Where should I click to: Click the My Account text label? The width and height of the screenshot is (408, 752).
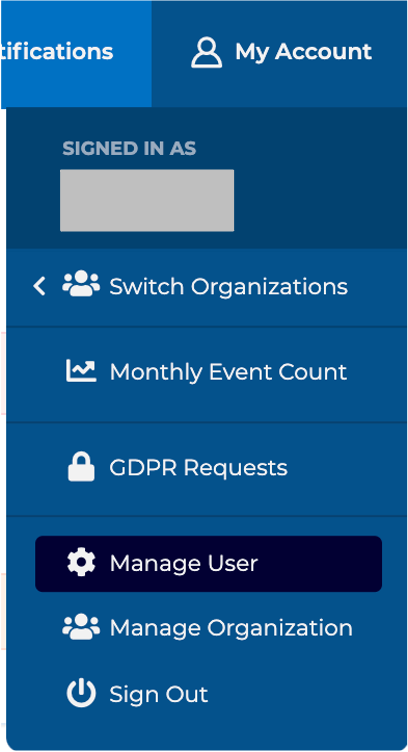303,52
